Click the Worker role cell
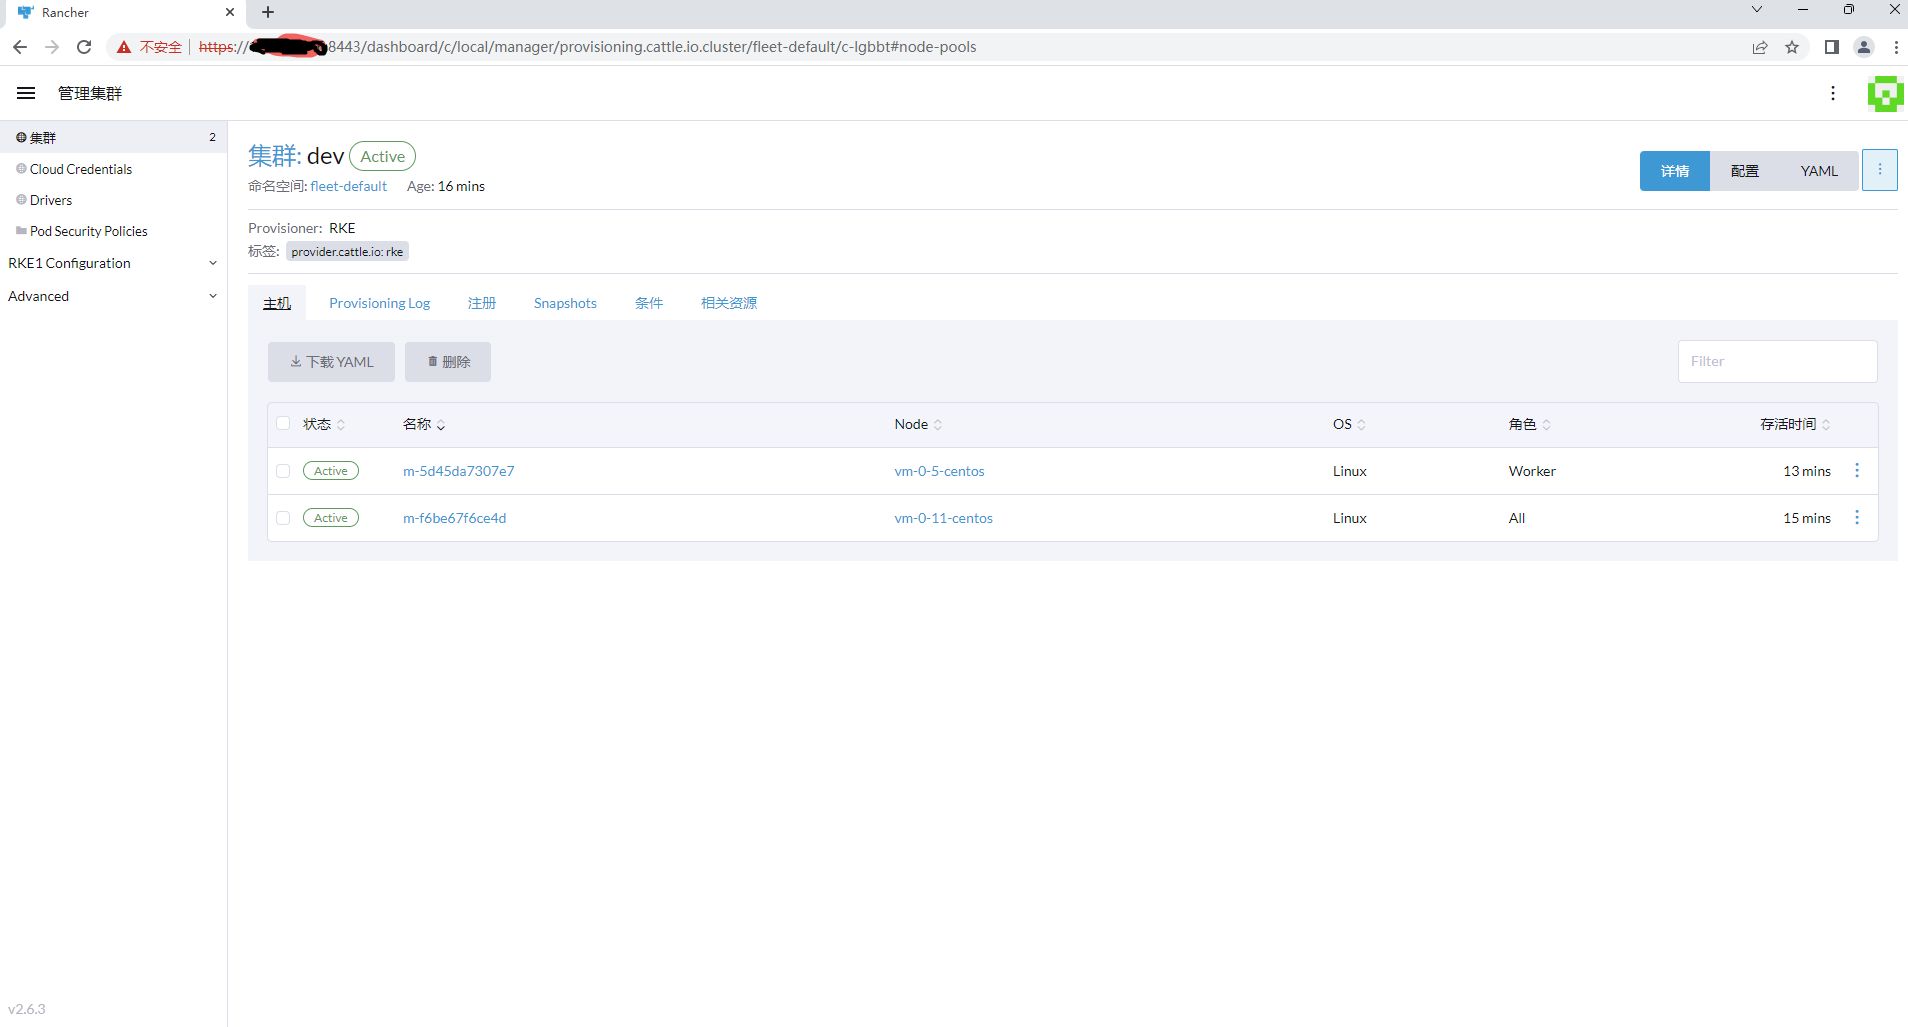 (1532, 471)
